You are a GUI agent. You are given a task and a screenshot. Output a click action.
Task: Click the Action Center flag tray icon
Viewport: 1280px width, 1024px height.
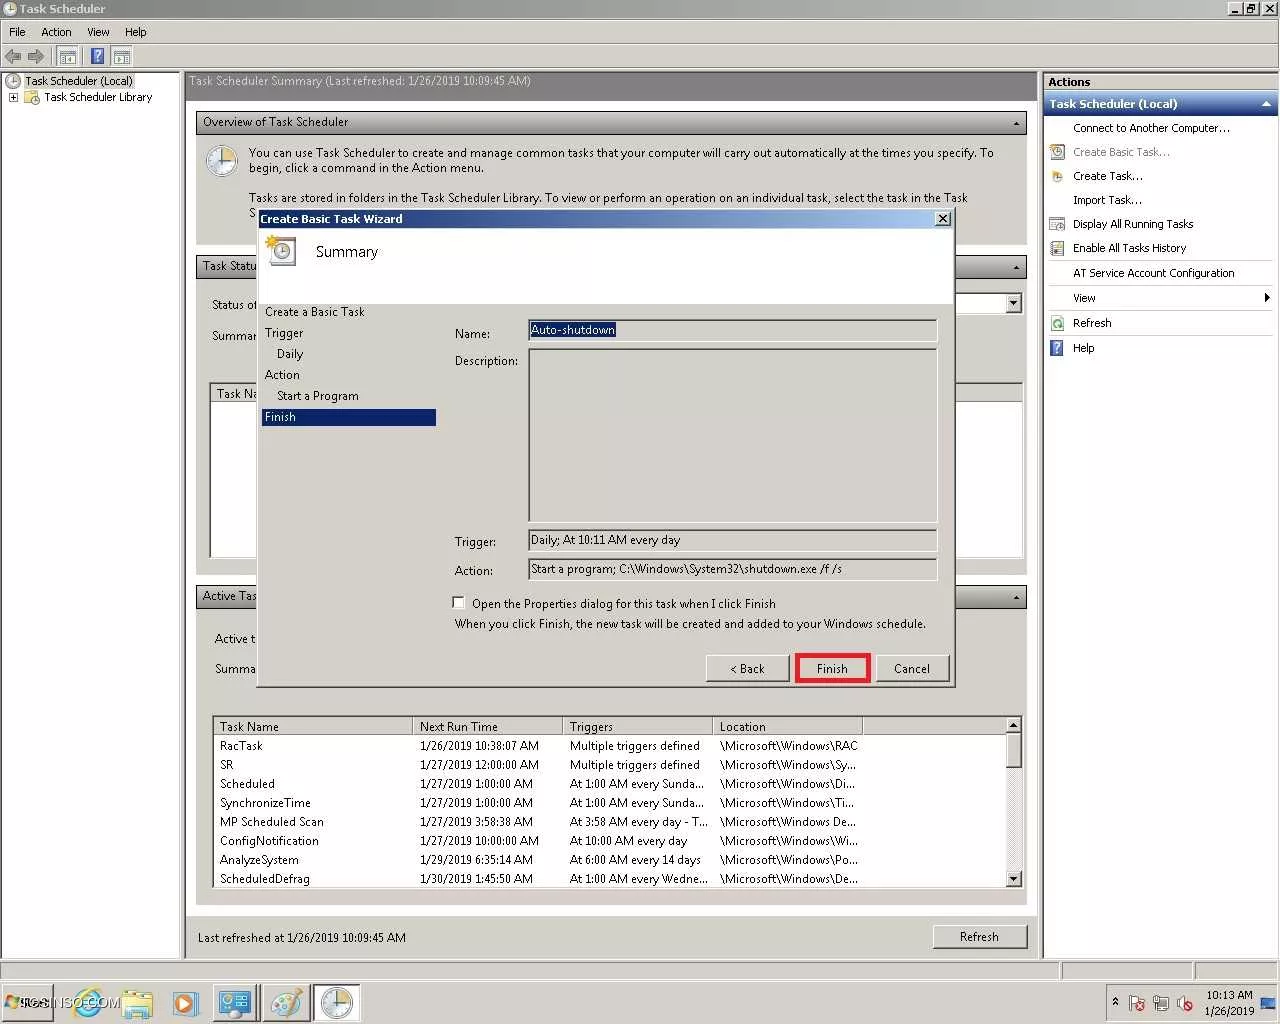(1136, 1003)
